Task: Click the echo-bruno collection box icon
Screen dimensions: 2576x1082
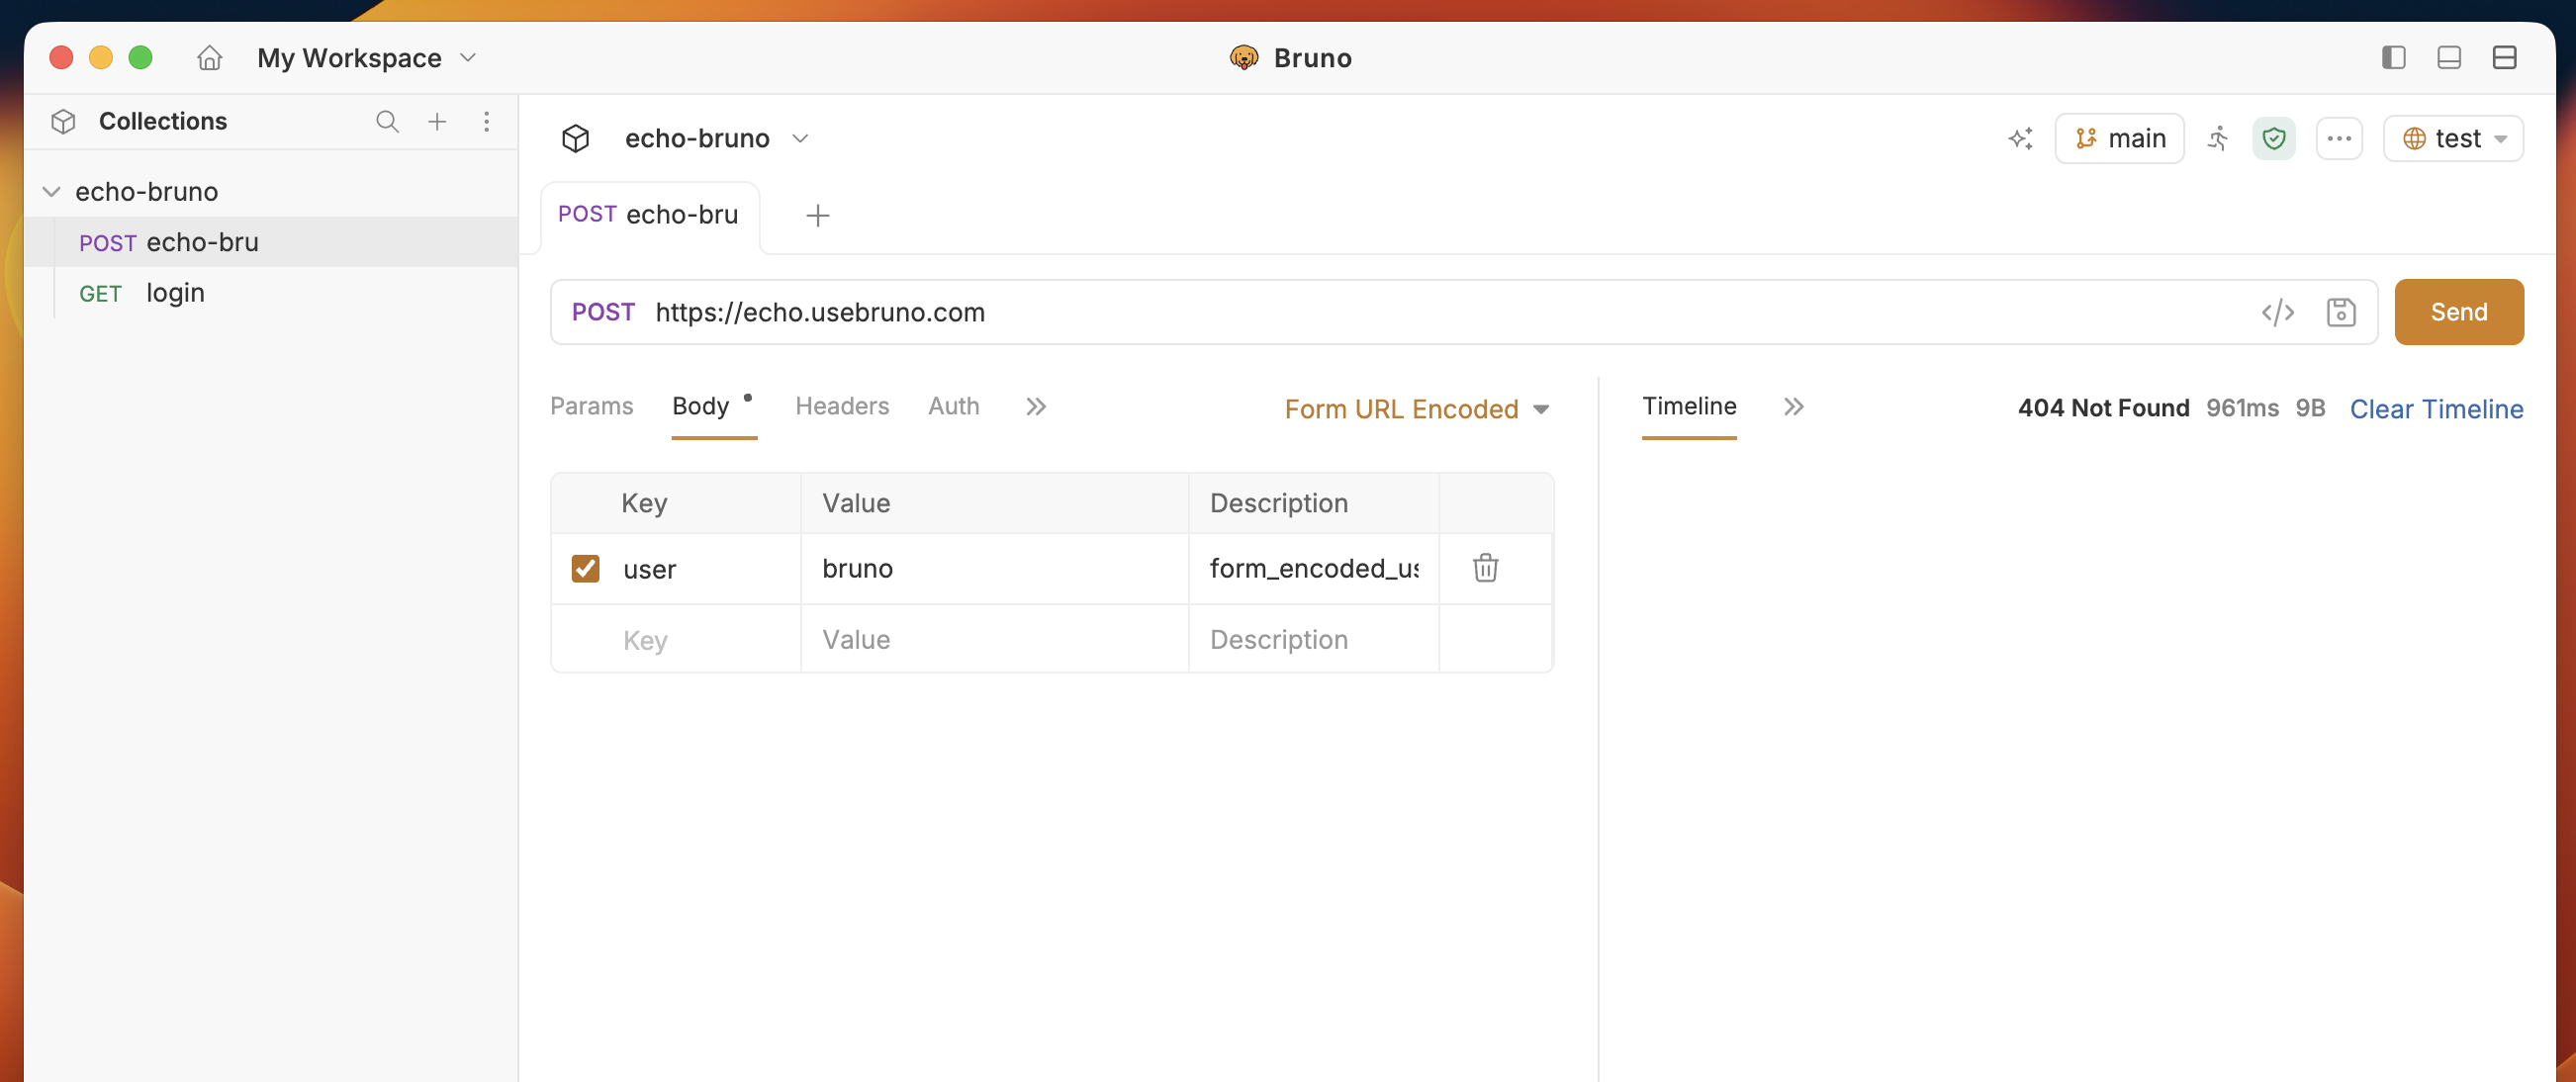Action: 576,138
